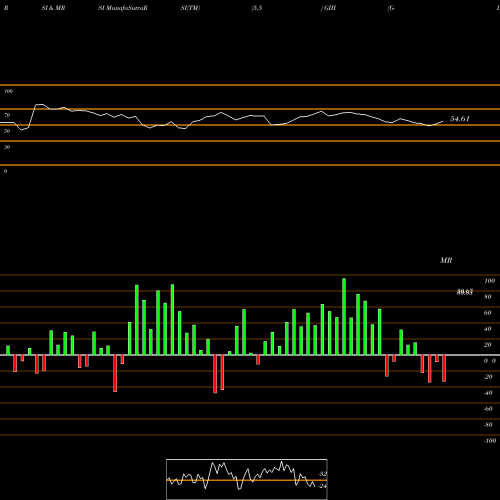Click the 24 label in mini chart

tap(323, 486)
